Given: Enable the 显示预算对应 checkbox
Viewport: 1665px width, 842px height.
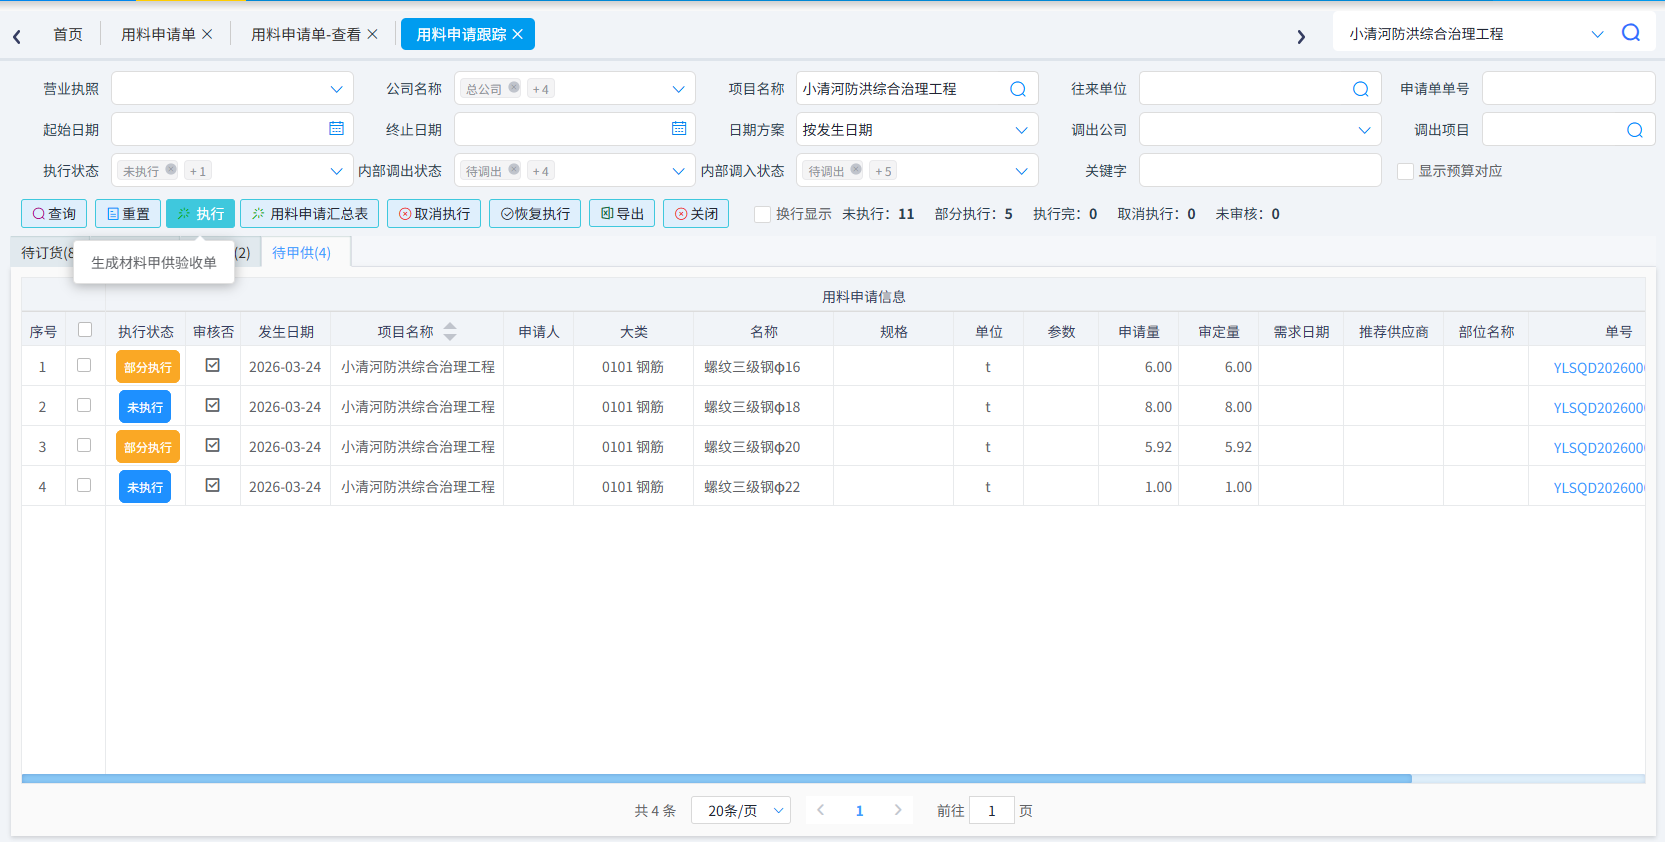Looking at the screenshot, I should click(x=1405, y=171).
